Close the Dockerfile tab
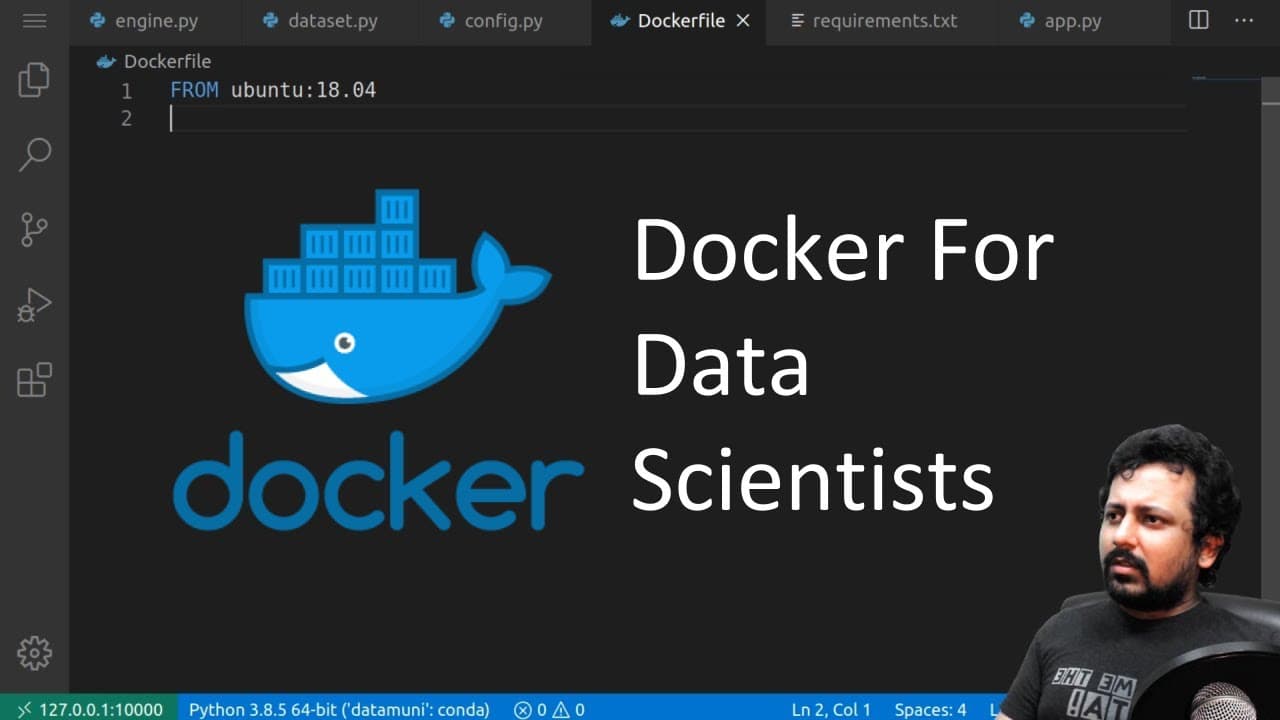Viewport: 1280px width, 720px height. click(743, 20)
